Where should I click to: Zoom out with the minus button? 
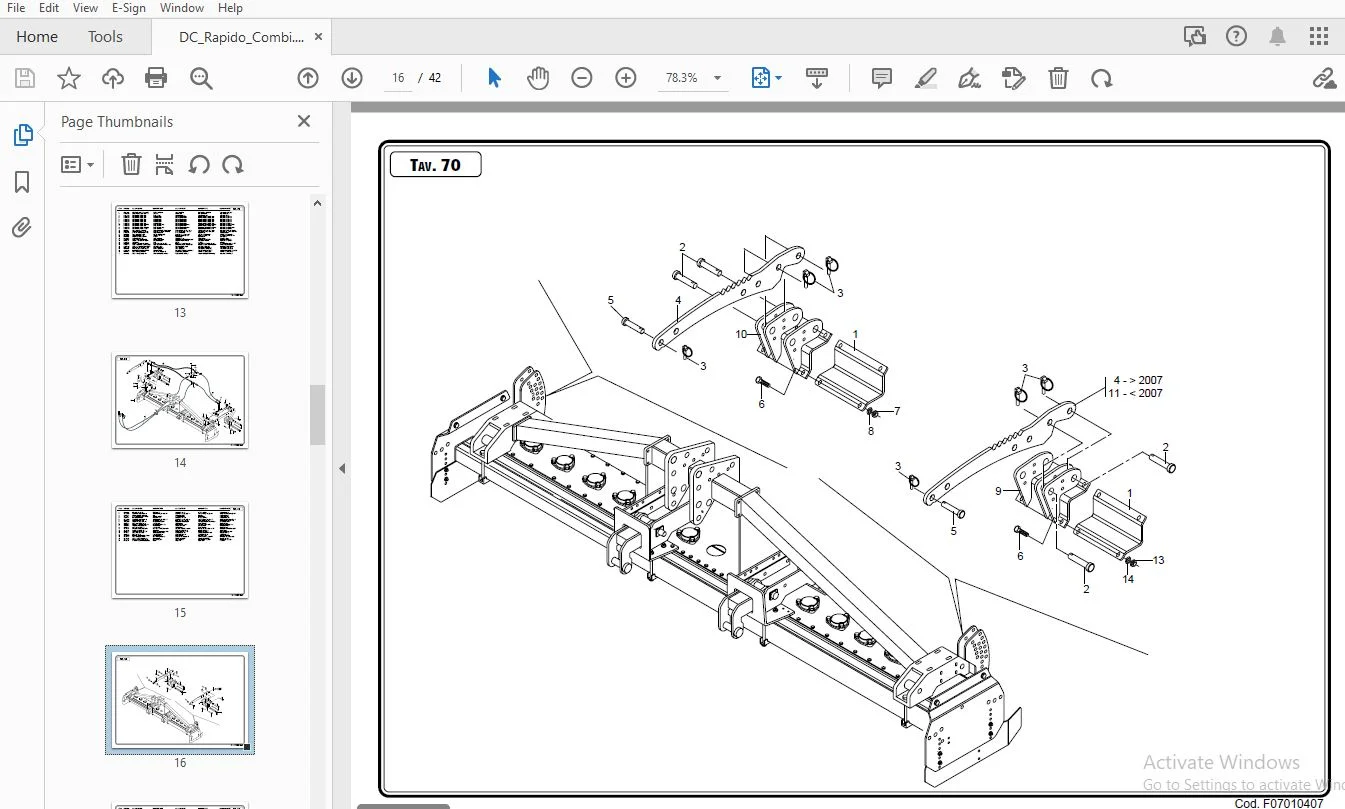(582, 78)
